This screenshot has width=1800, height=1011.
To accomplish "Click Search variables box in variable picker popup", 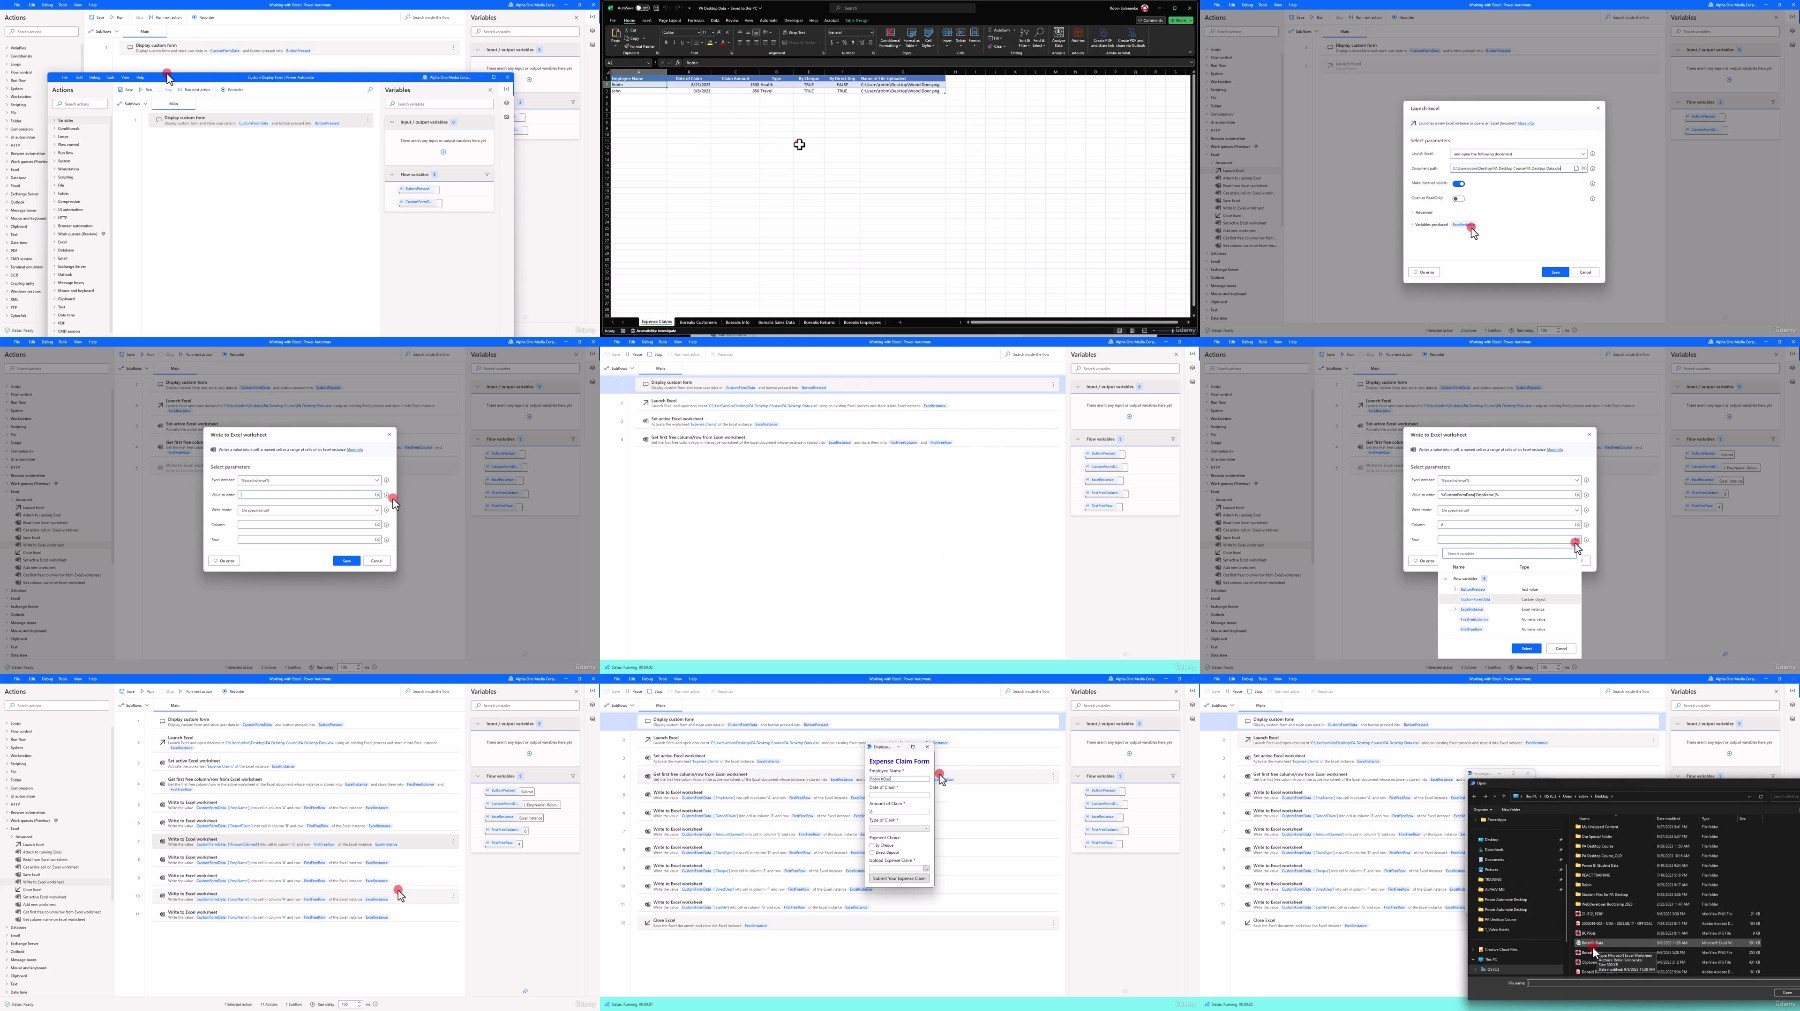I will pos(1509,554).
